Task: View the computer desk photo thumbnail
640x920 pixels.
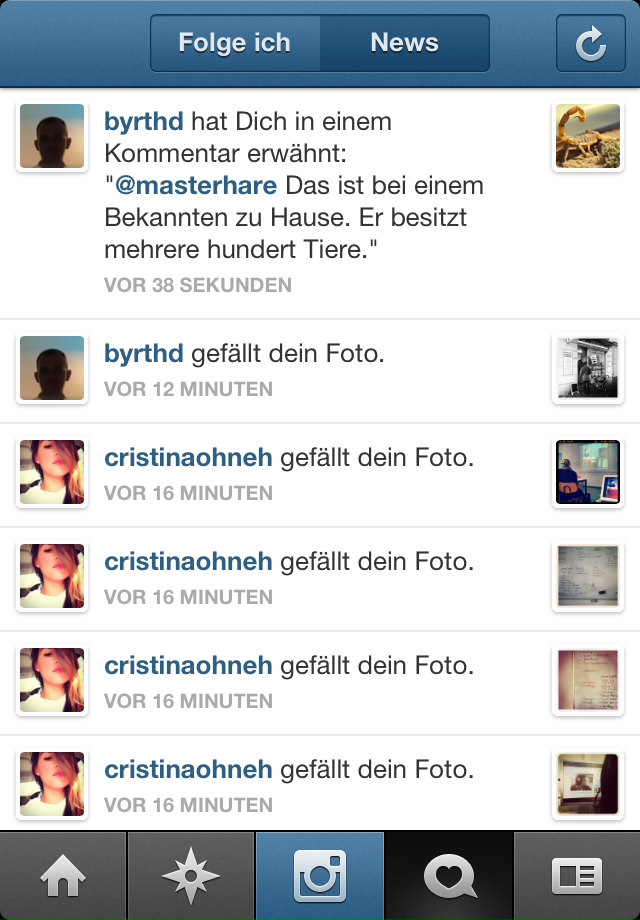Action: (588, 472)
